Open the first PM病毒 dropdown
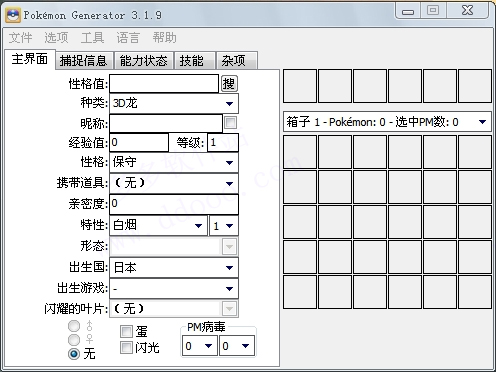 click(x=199, y=346)
